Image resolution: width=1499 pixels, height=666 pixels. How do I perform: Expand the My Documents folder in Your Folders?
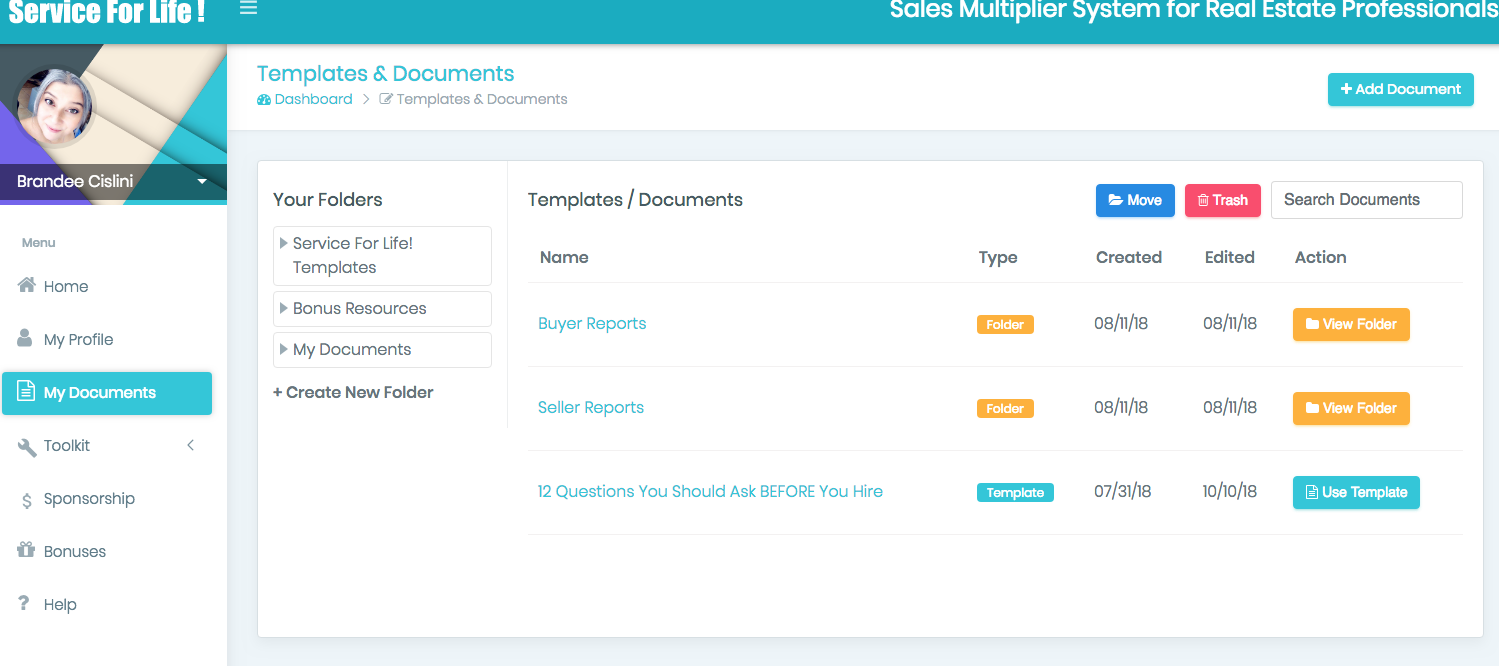[284, 349]
